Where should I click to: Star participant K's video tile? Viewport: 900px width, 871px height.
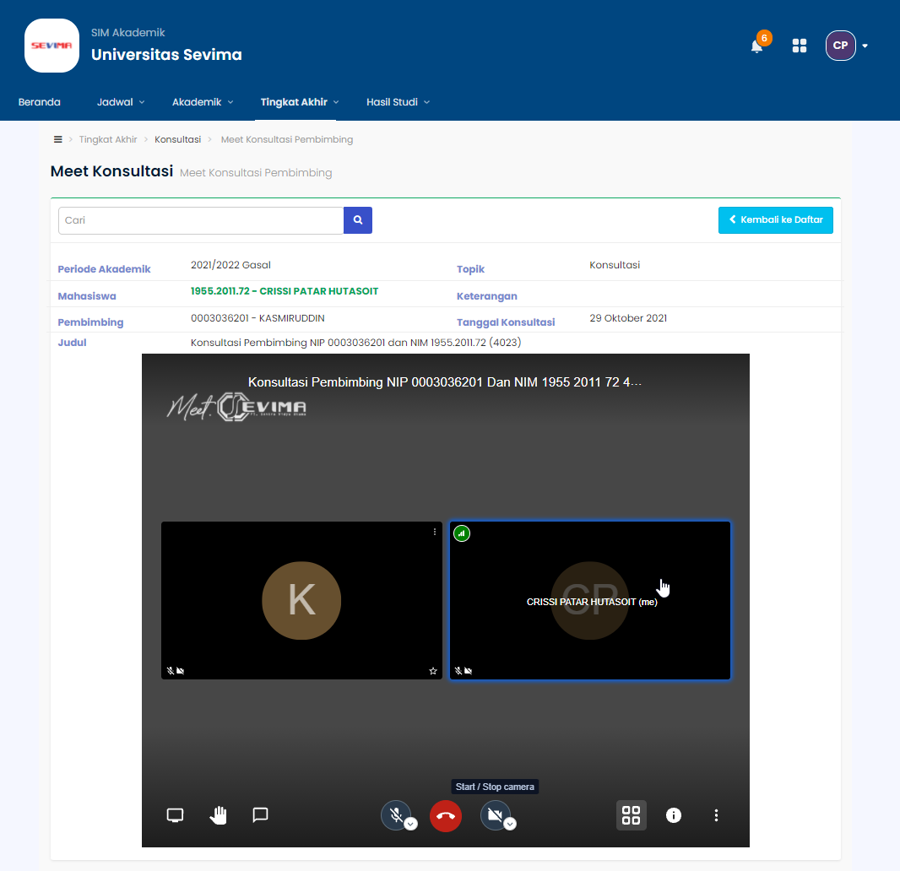pyautogui.click(x=433, y=671)
